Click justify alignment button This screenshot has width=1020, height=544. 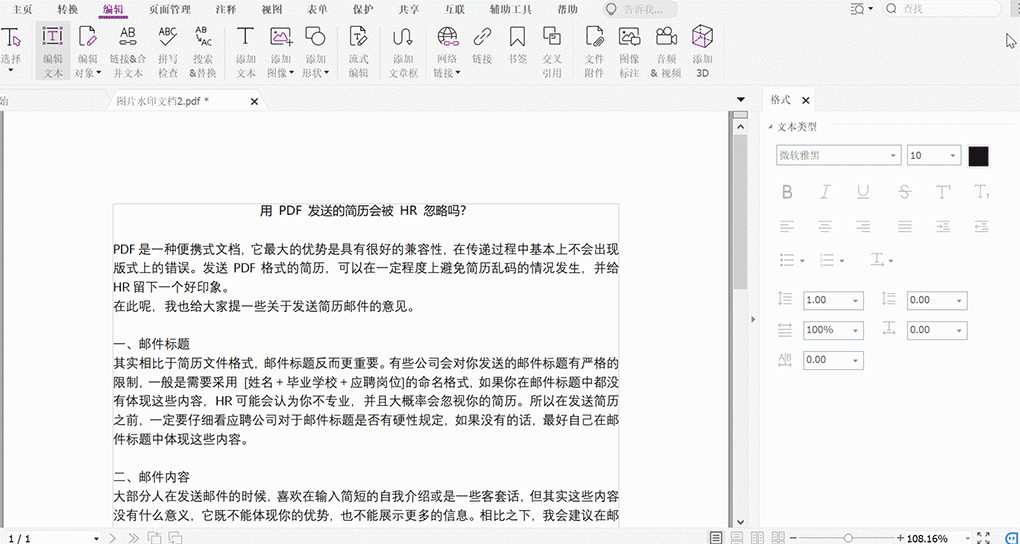pos(904,226)
